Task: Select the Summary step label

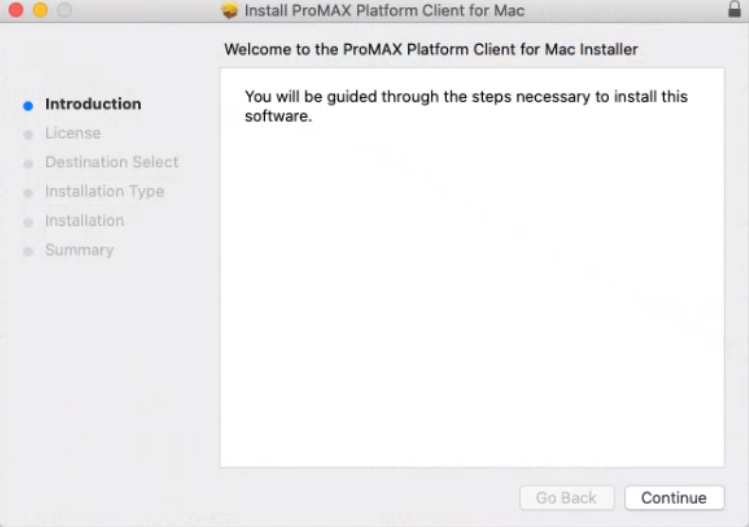Action: coord(79,250)
